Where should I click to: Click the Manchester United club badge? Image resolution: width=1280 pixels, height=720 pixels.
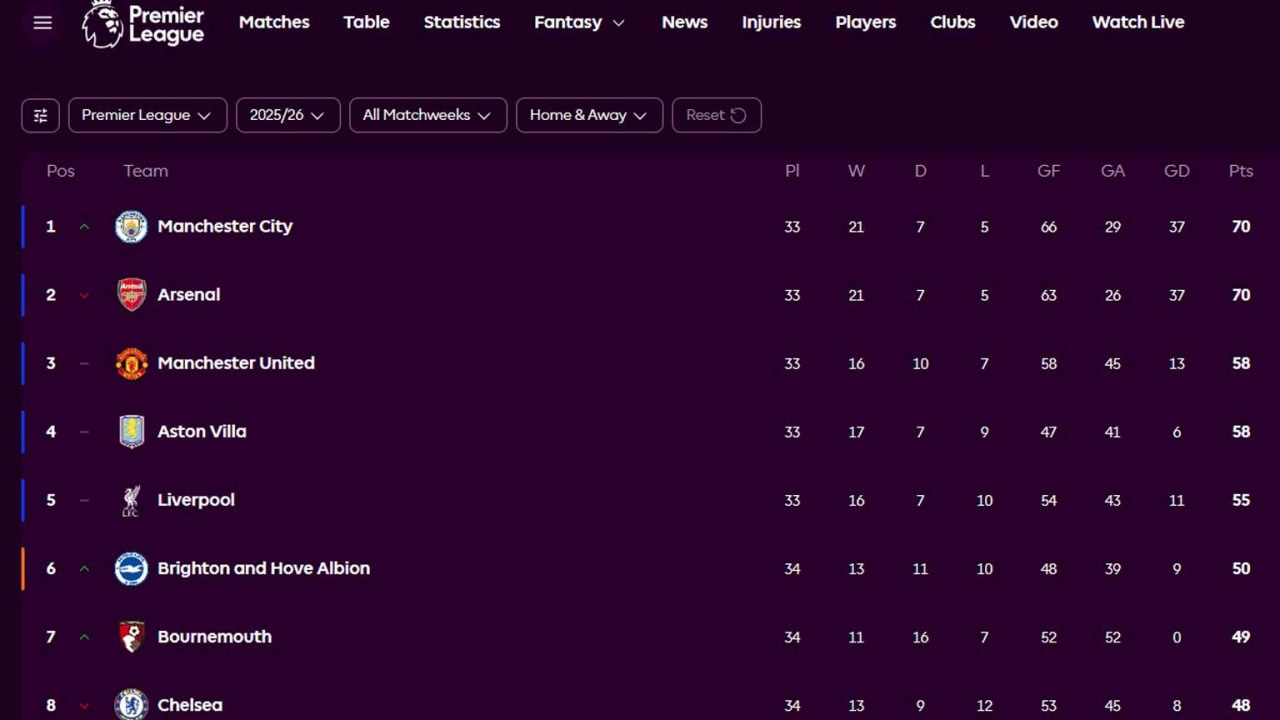click(131, 363)
